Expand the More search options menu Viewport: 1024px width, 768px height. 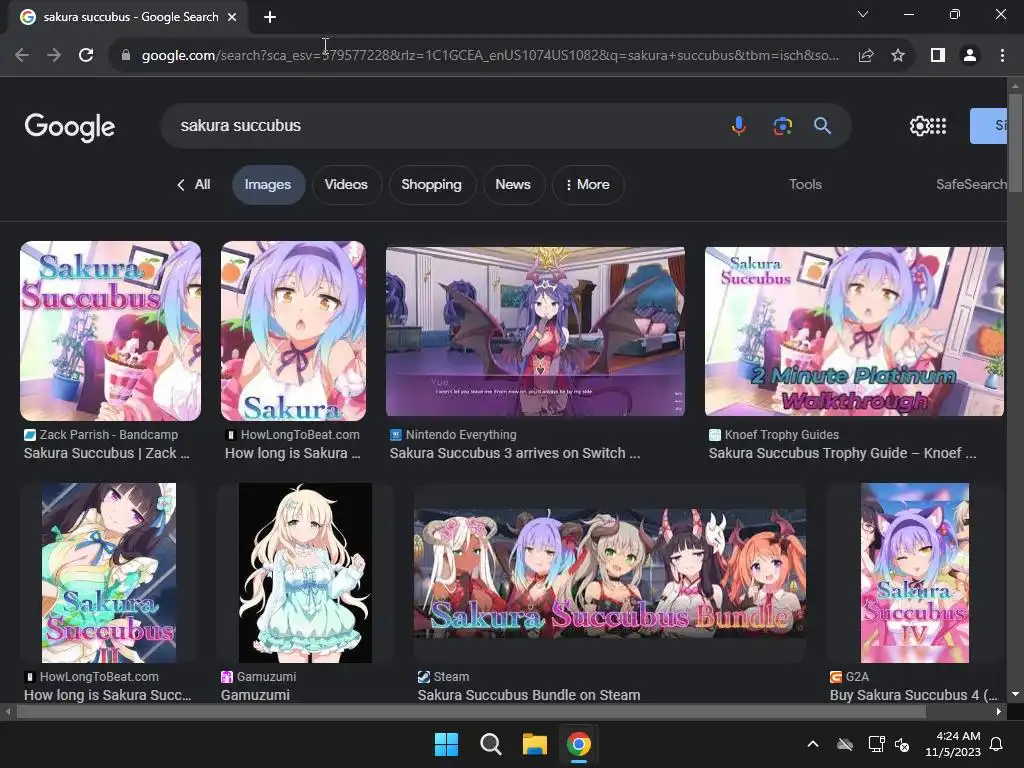point(587,185)
